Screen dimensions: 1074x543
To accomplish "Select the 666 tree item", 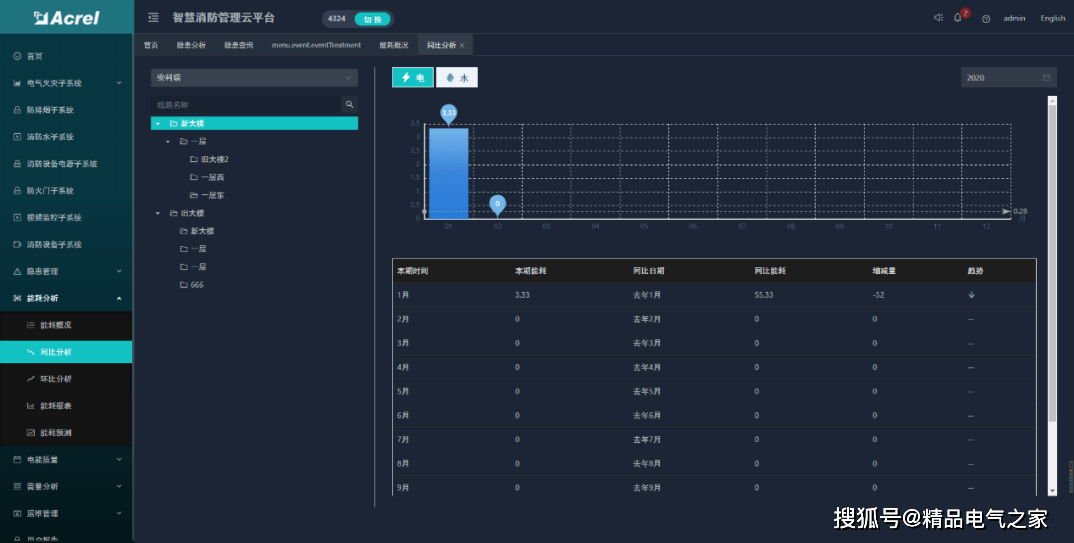I will click(x=197, y=285).
